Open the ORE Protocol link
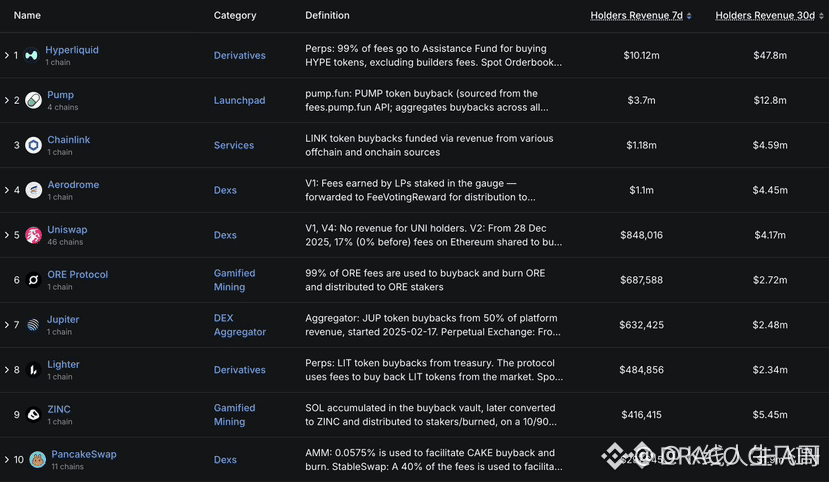 click(x=78, y=274)
